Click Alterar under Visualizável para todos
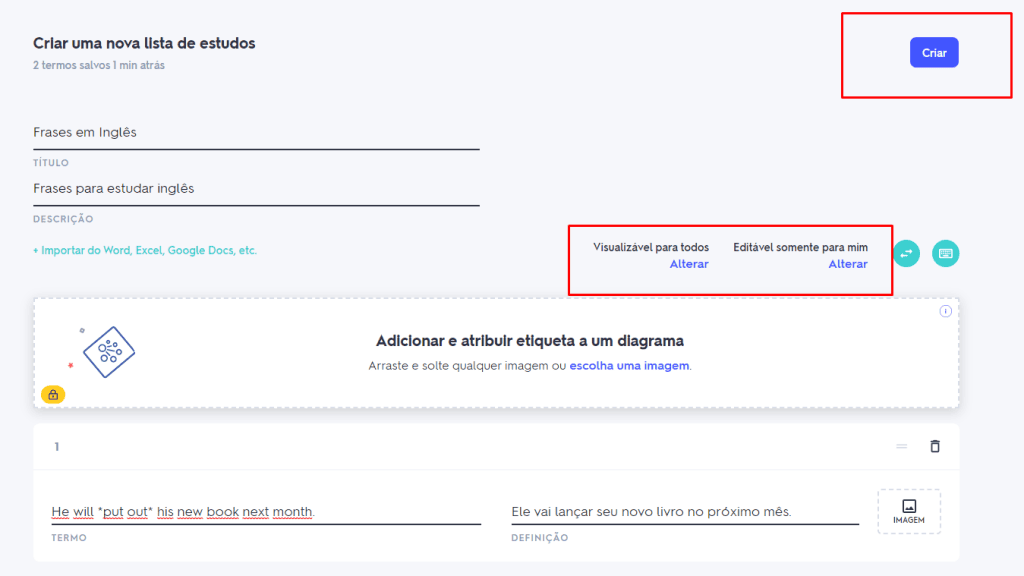This screenshot has height=576, width=1024. [x=688, y=264]
